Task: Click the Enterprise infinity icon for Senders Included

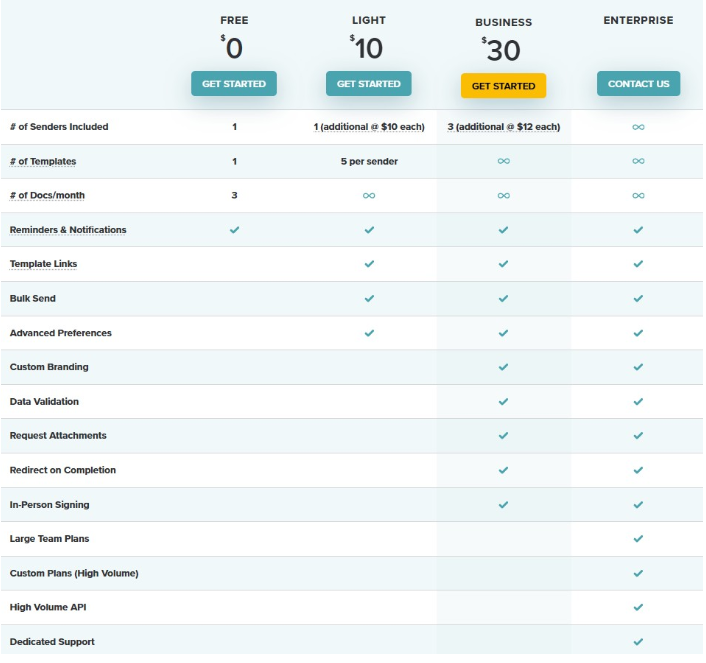Action: (x=638, y=127)
